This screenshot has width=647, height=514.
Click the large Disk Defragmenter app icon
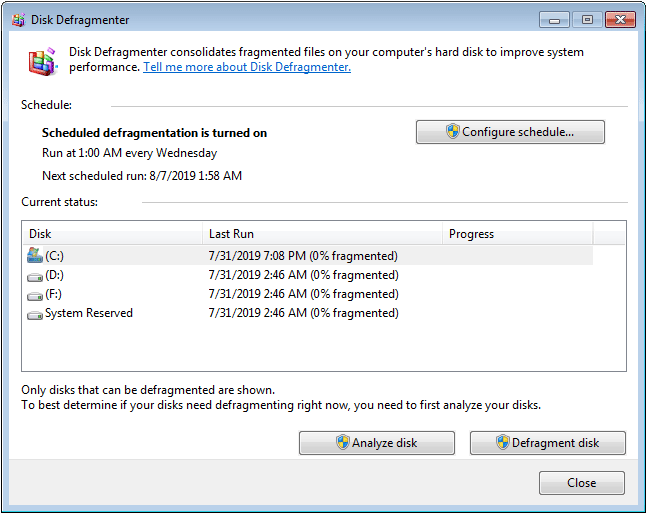[42, 62]
